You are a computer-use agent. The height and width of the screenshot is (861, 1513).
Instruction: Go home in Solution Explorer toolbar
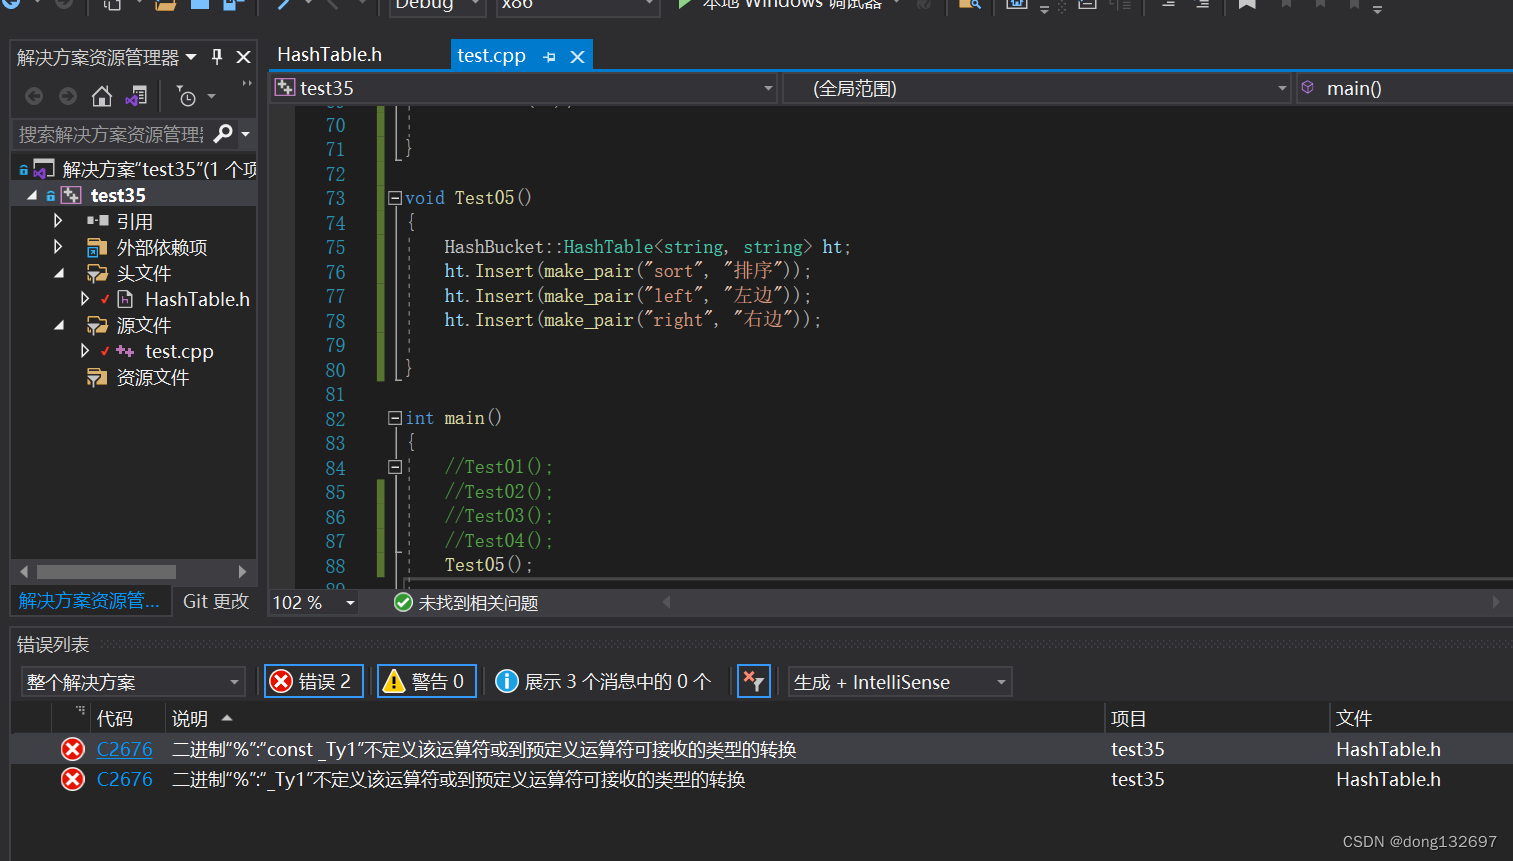101,96
